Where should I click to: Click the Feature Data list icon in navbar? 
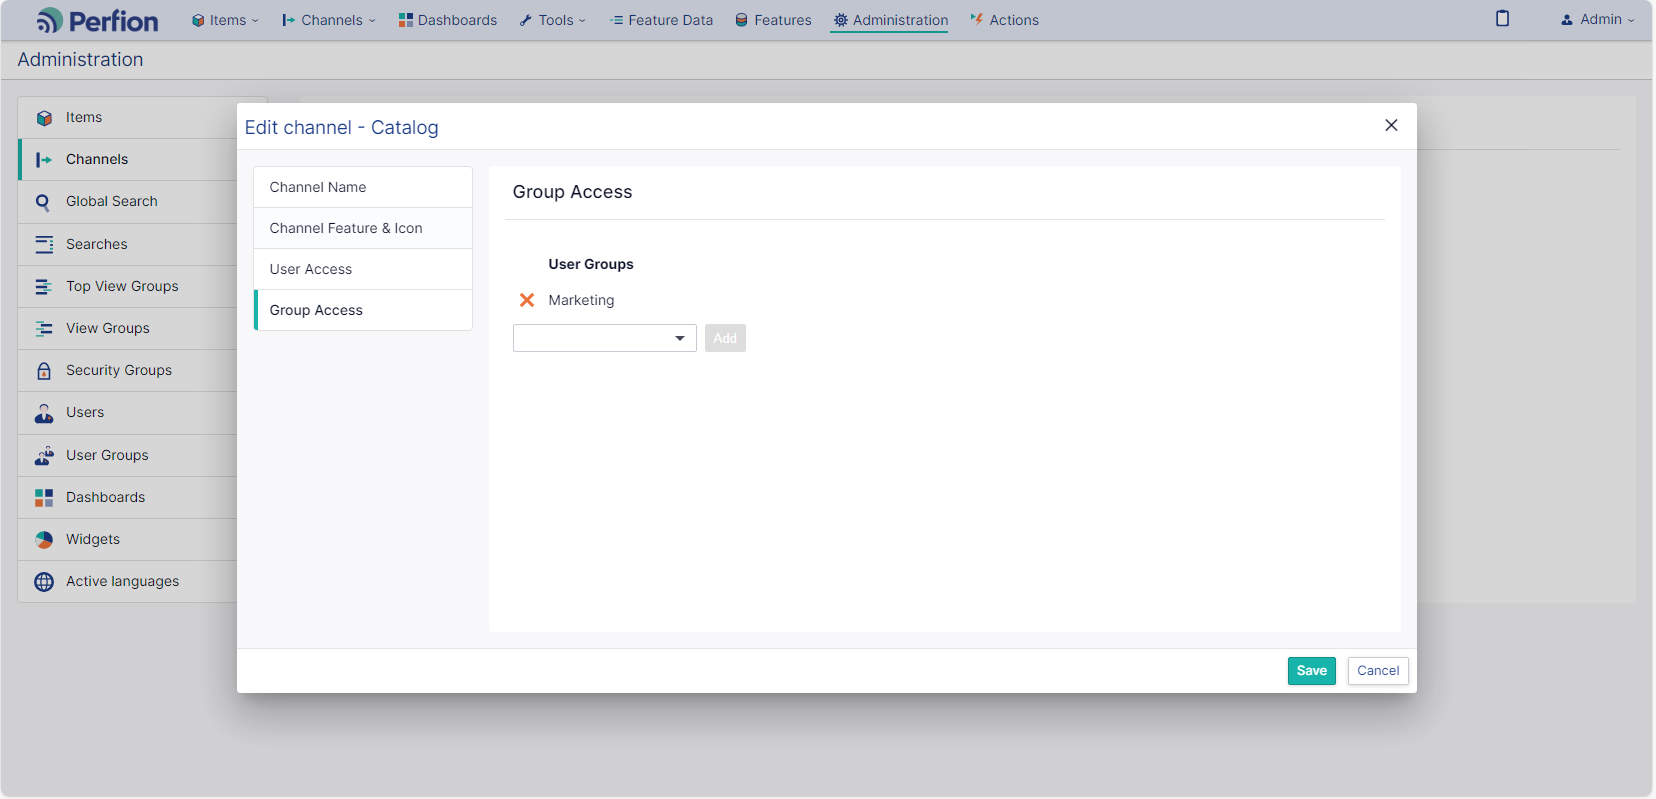pyautogui.click(x=617, y=20)
